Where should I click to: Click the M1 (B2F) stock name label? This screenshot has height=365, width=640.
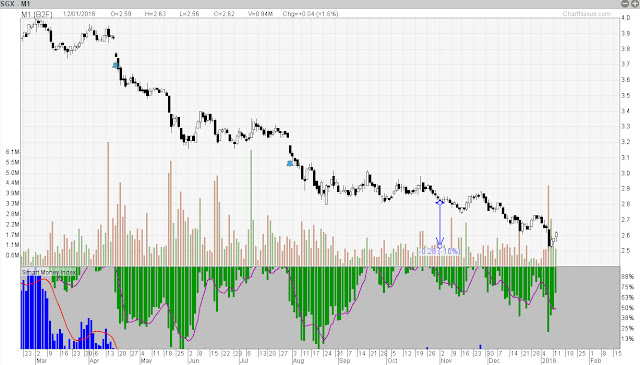point(37,14)
